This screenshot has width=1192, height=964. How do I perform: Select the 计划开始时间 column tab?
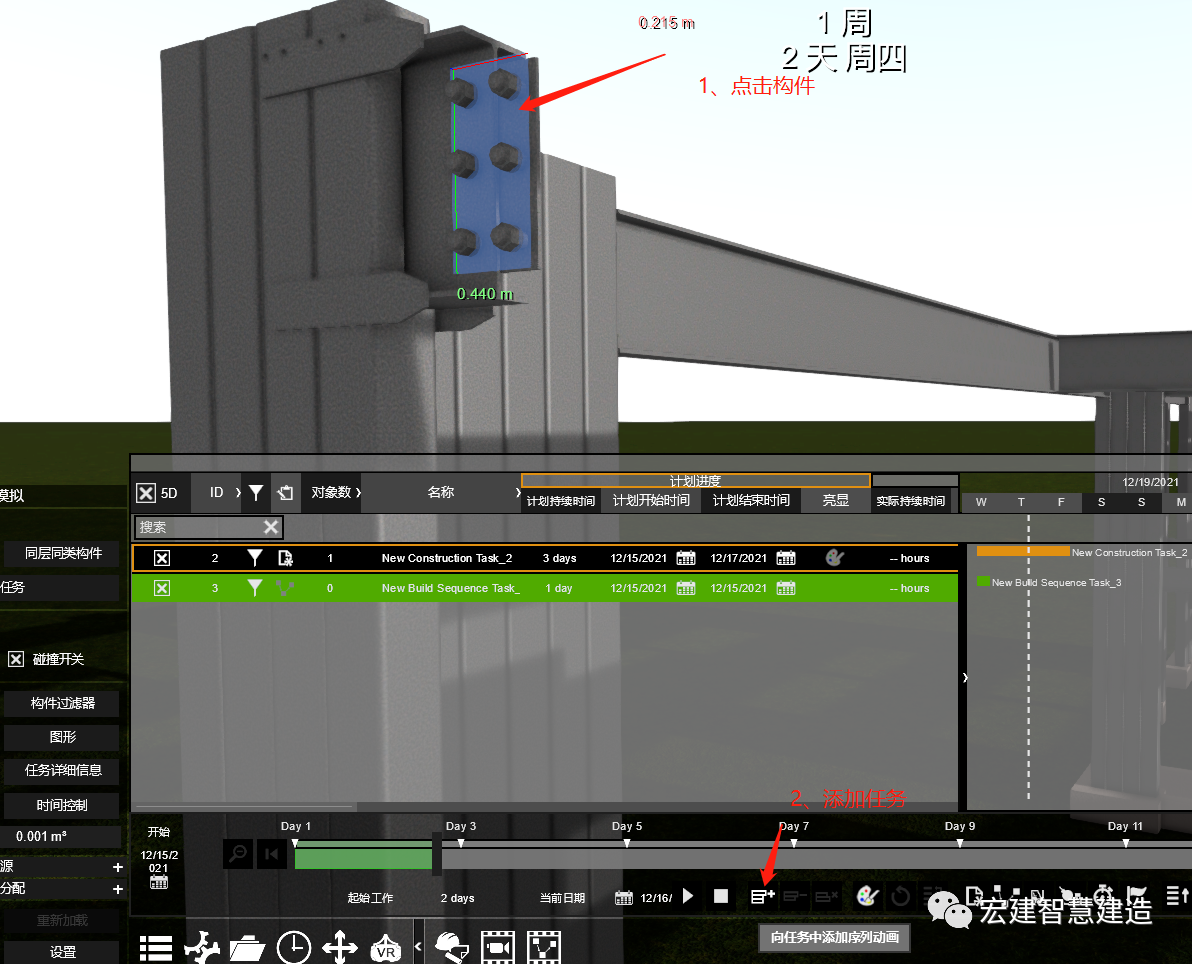point(651,500)
